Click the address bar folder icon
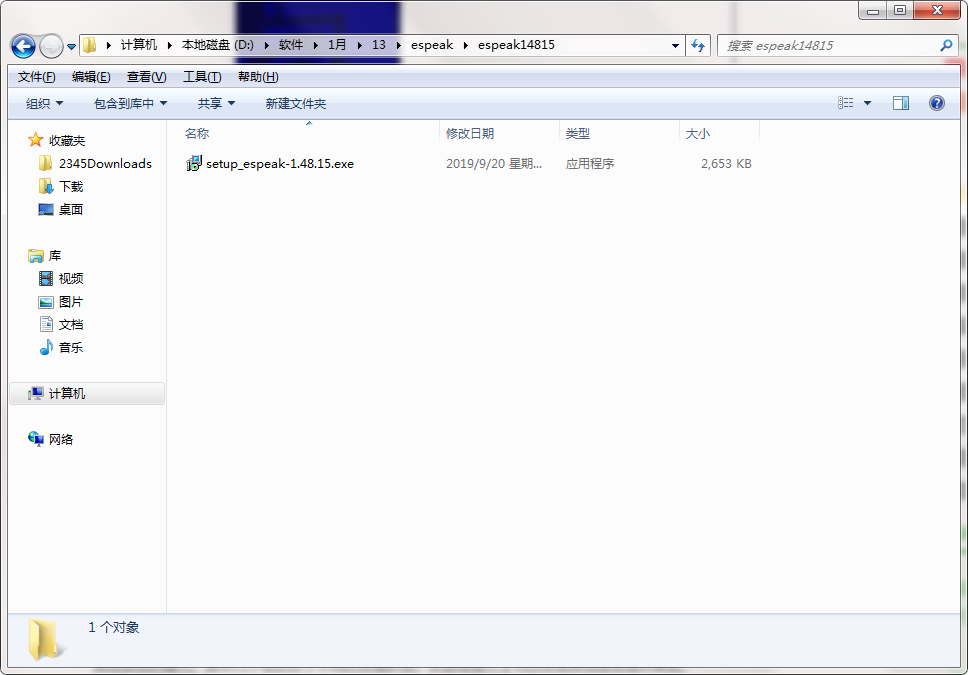The height and width of the screenshot is (675, 968). pos(90,45)
